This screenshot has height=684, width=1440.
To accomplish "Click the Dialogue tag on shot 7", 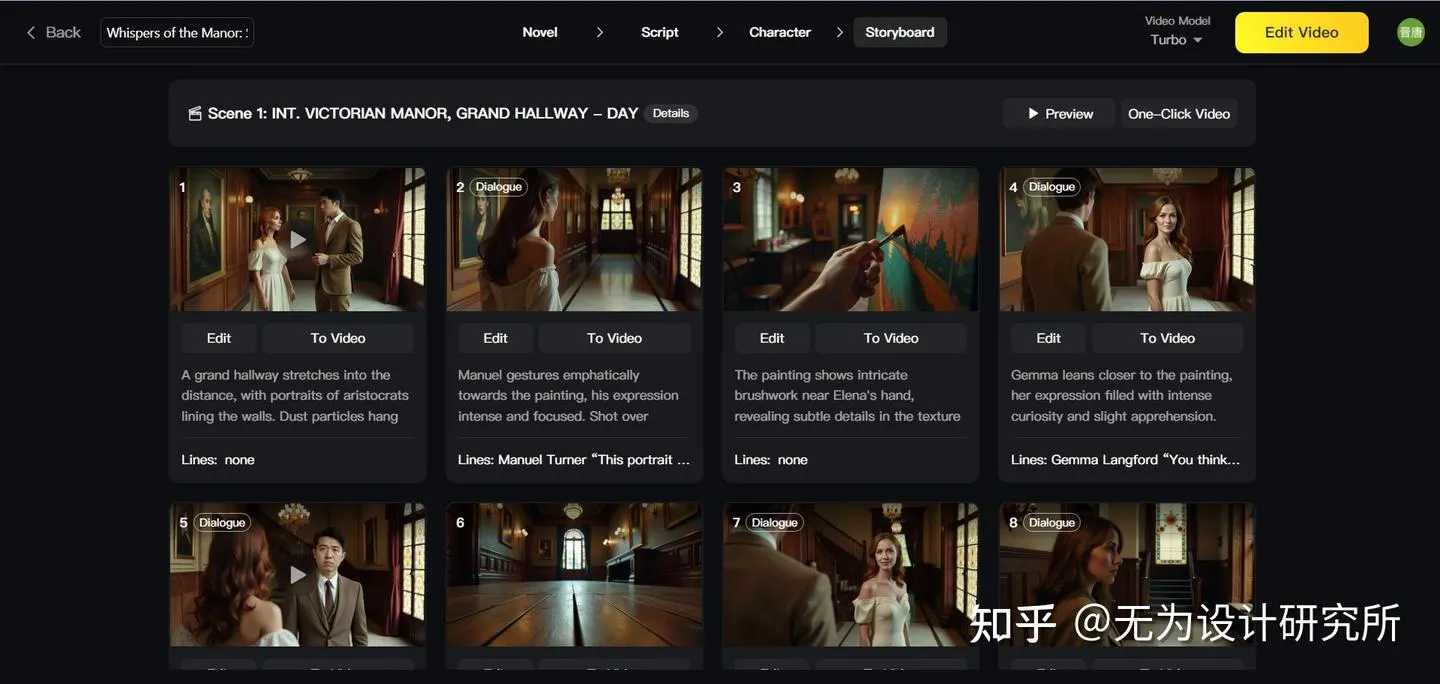I will [775, 523].
